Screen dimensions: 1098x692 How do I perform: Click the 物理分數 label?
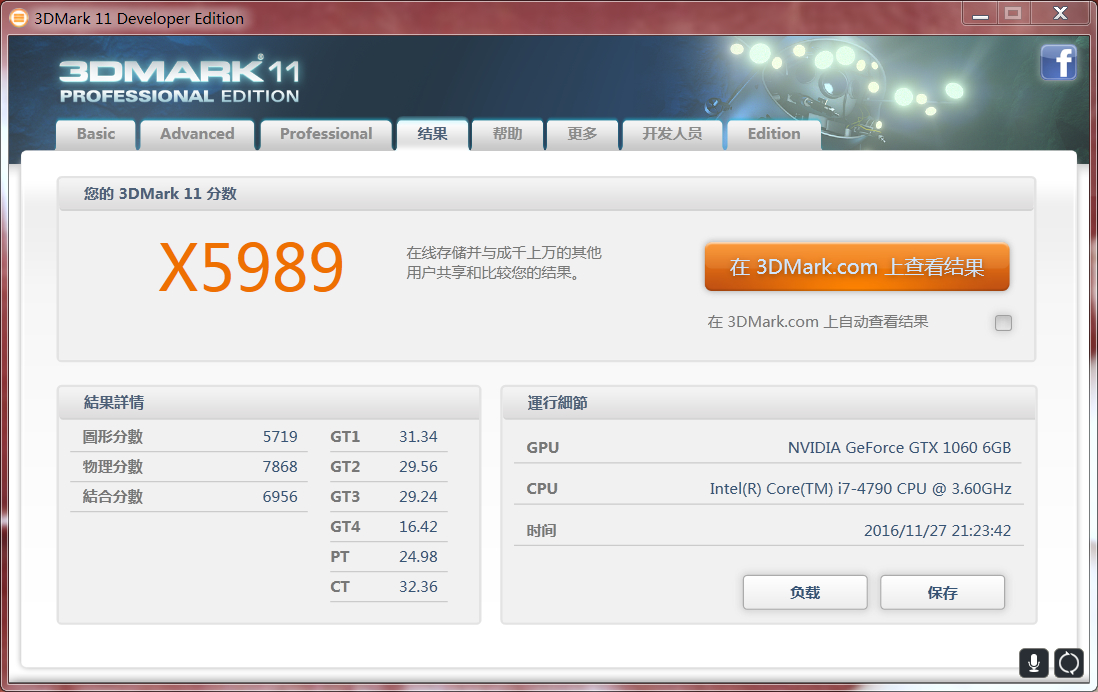[113, 466]
